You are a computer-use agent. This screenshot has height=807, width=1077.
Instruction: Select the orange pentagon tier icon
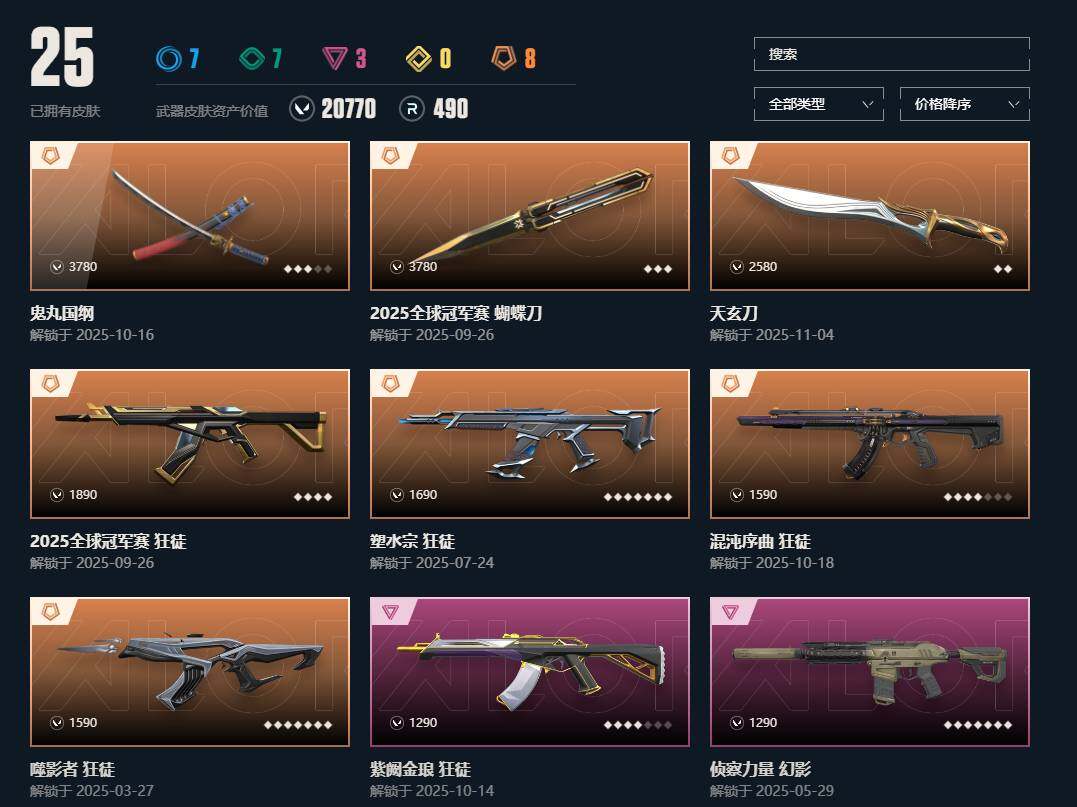[503, 58]
